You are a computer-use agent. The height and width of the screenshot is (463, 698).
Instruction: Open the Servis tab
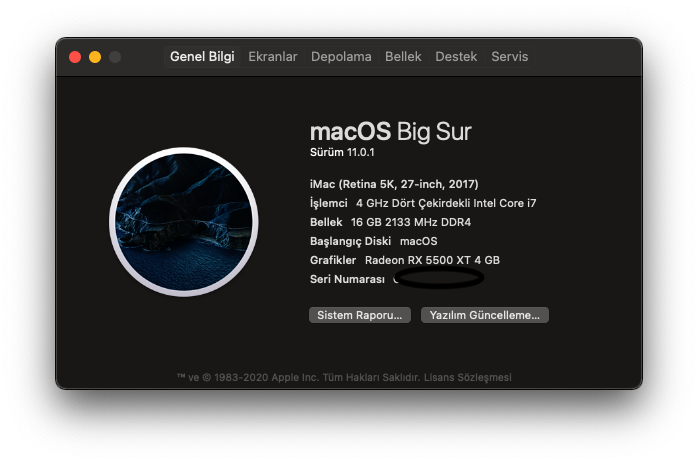(x=509, y=57)
